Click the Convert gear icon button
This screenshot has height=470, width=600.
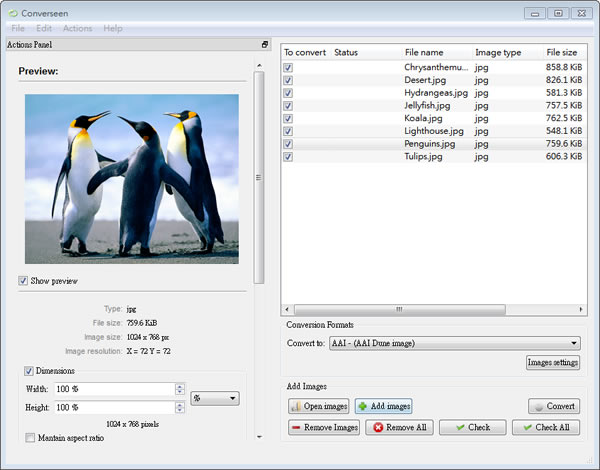(539, 407)
